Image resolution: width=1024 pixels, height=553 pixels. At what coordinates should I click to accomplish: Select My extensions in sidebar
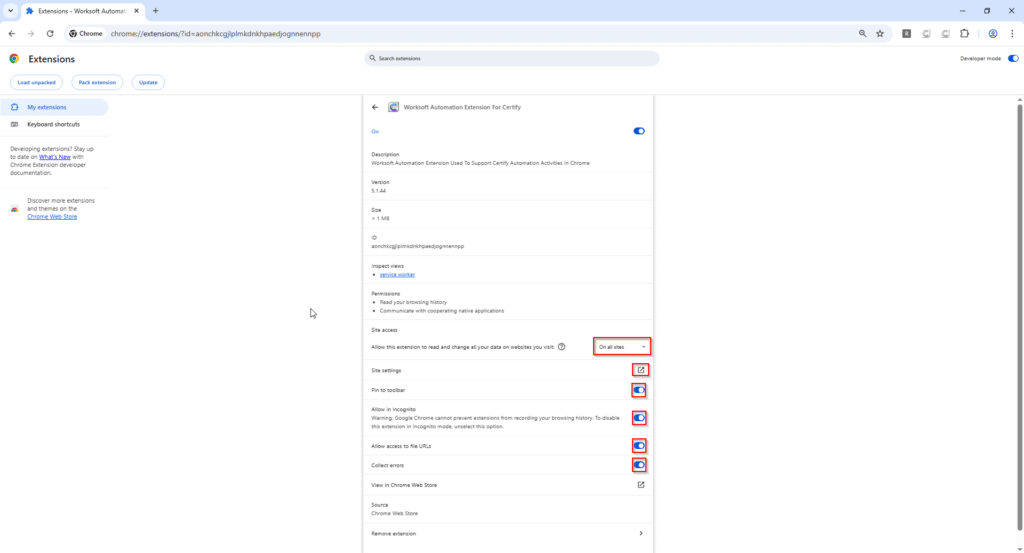pyautogui.click(x=55, y=107)
